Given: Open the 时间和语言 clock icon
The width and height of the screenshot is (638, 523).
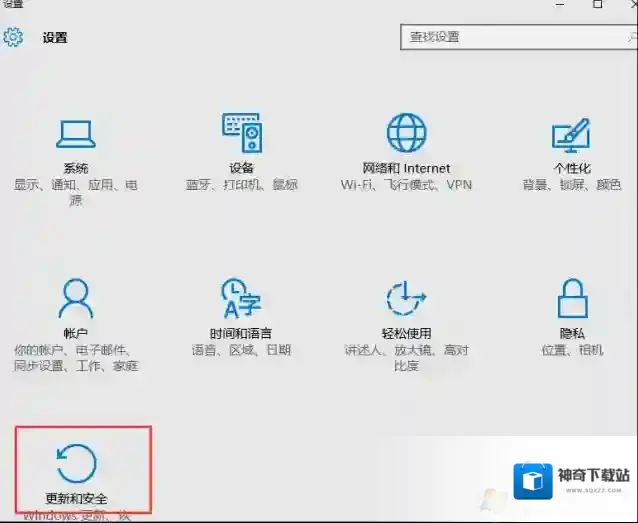Looking at the screenshot, I should (241, 298).
